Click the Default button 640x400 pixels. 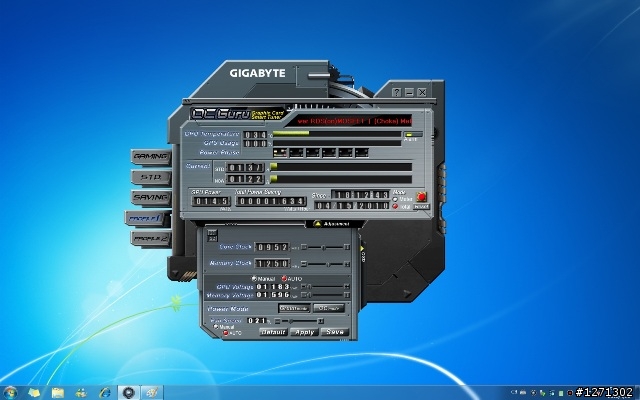[273, 332]
